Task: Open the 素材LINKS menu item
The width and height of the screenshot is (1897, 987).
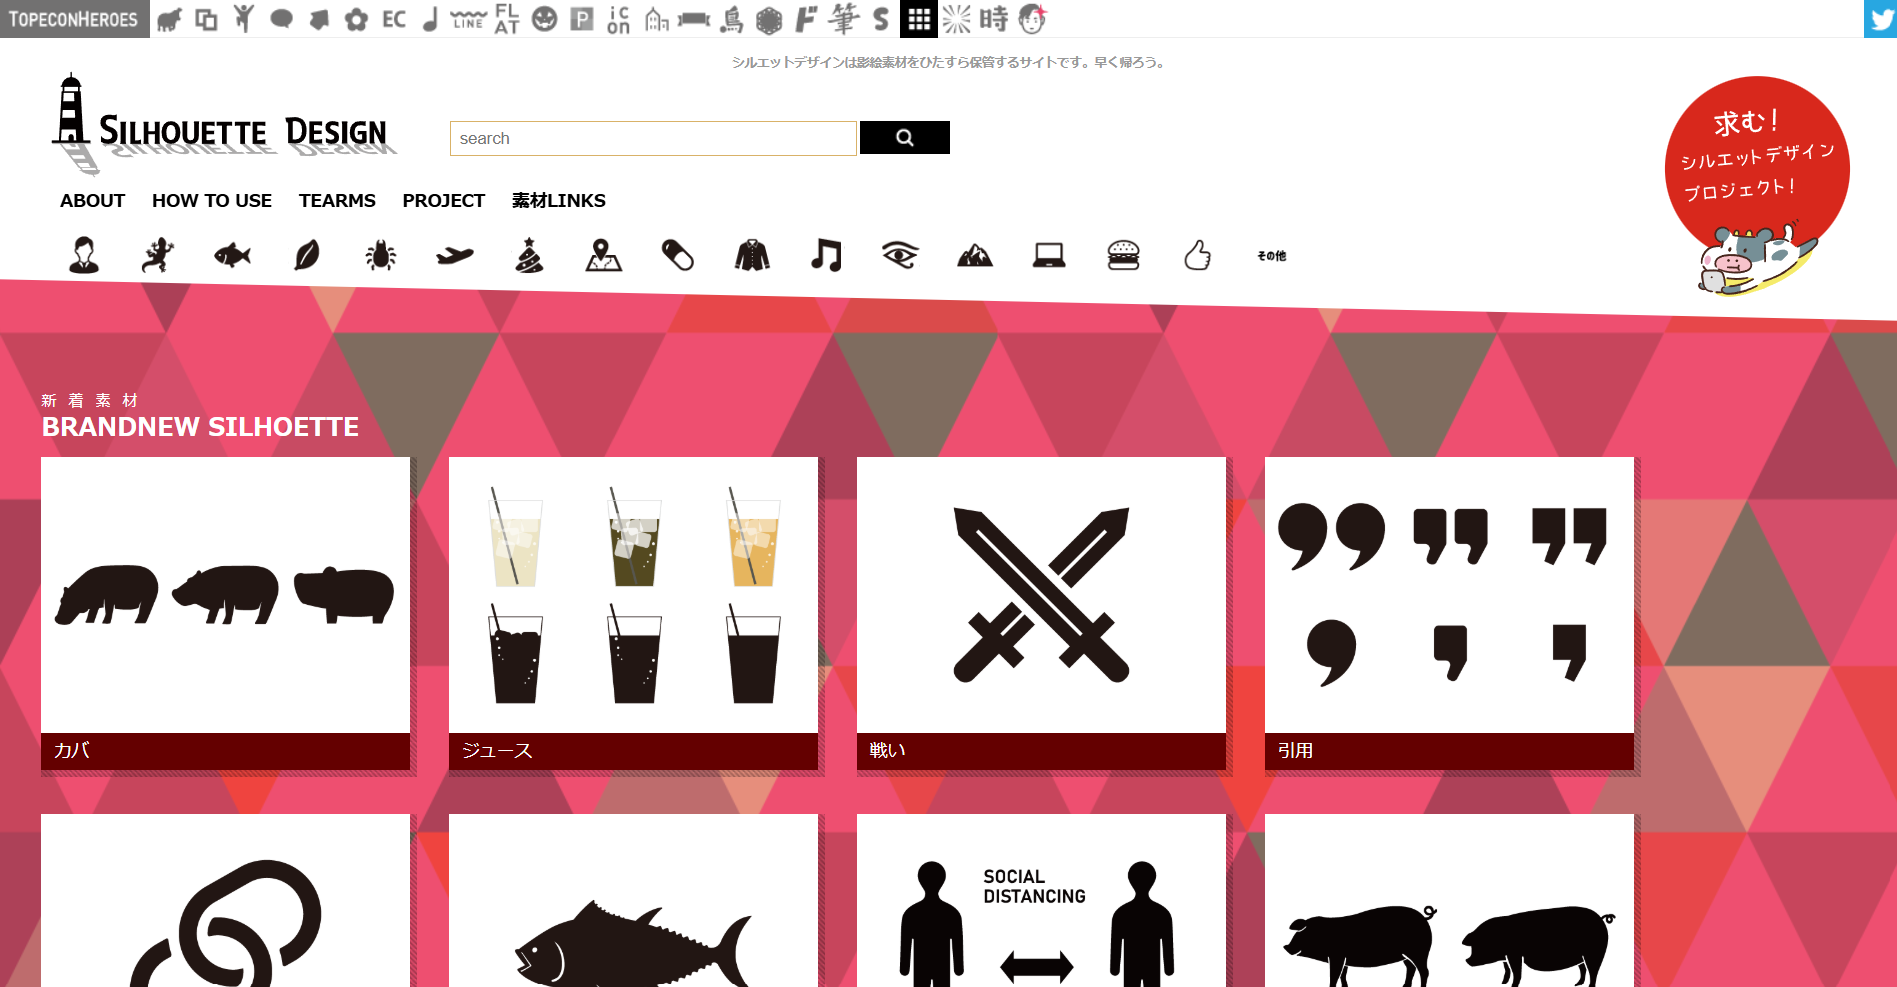Action: [559, 201]
